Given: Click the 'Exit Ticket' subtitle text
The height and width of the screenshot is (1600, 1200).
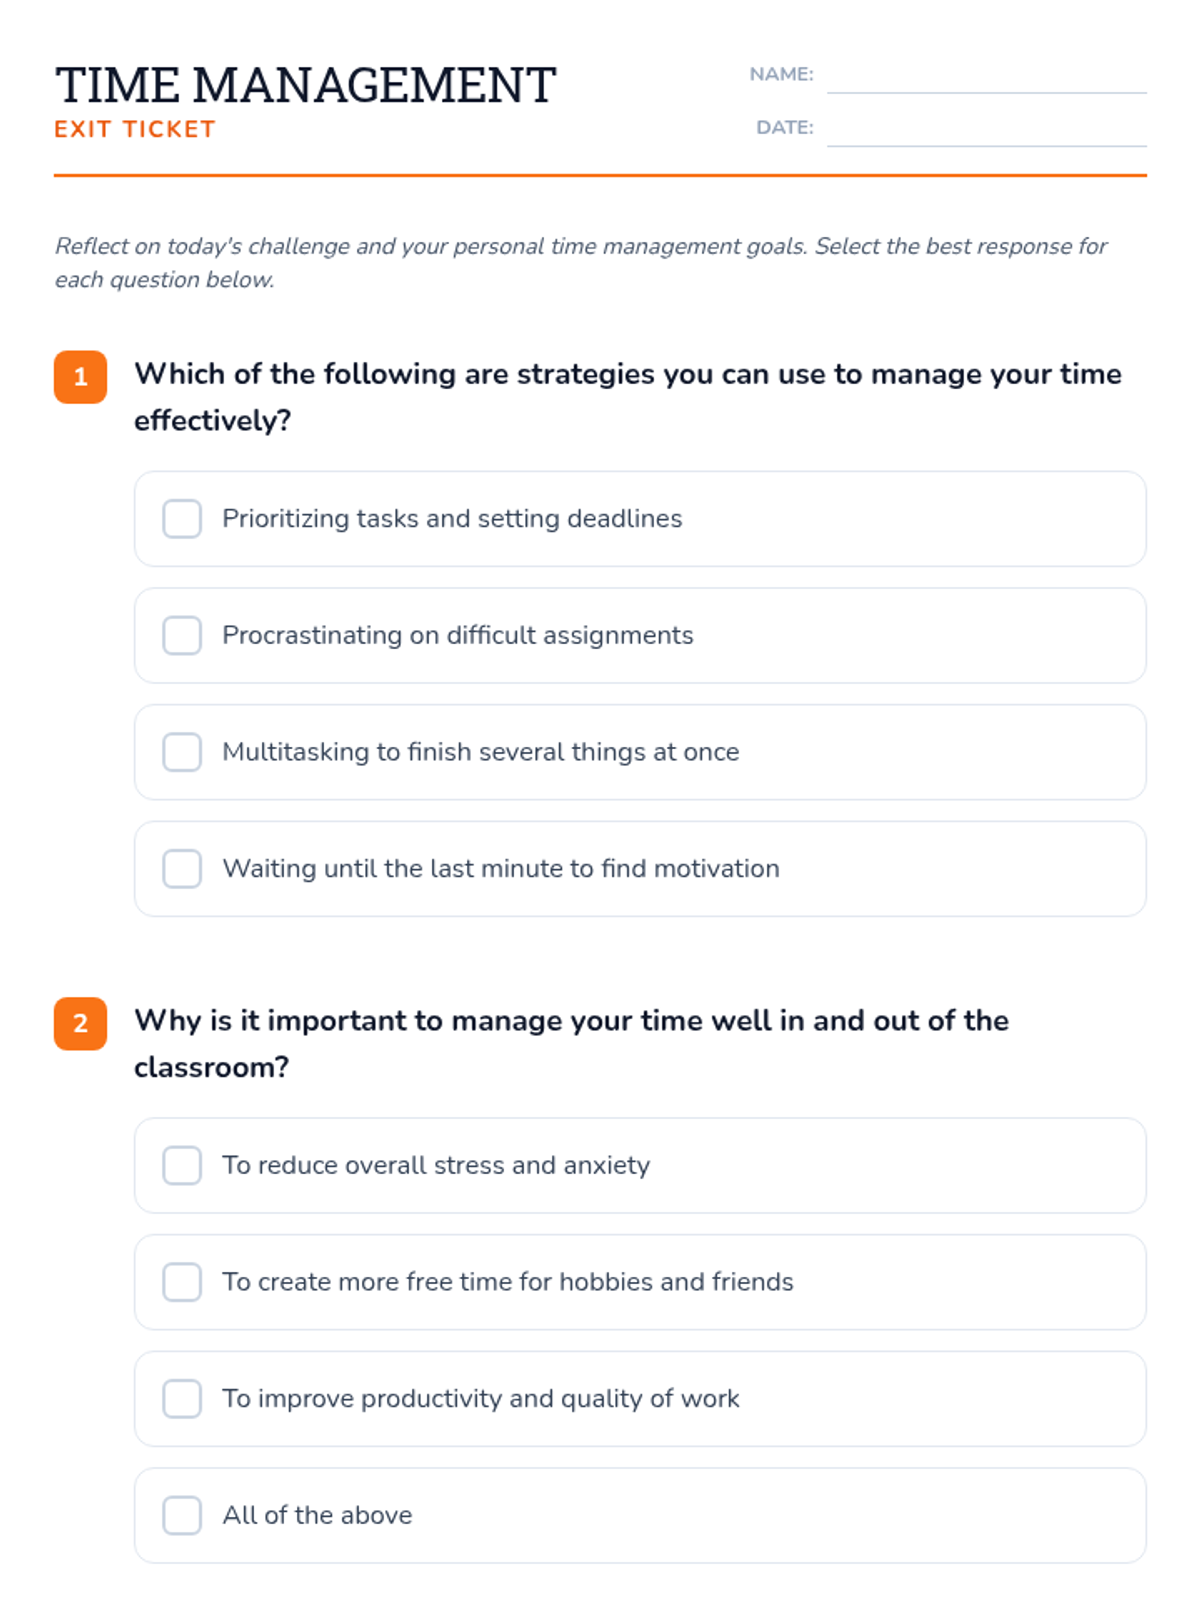Looking at the screenshot, I should [x=135, y=130].
